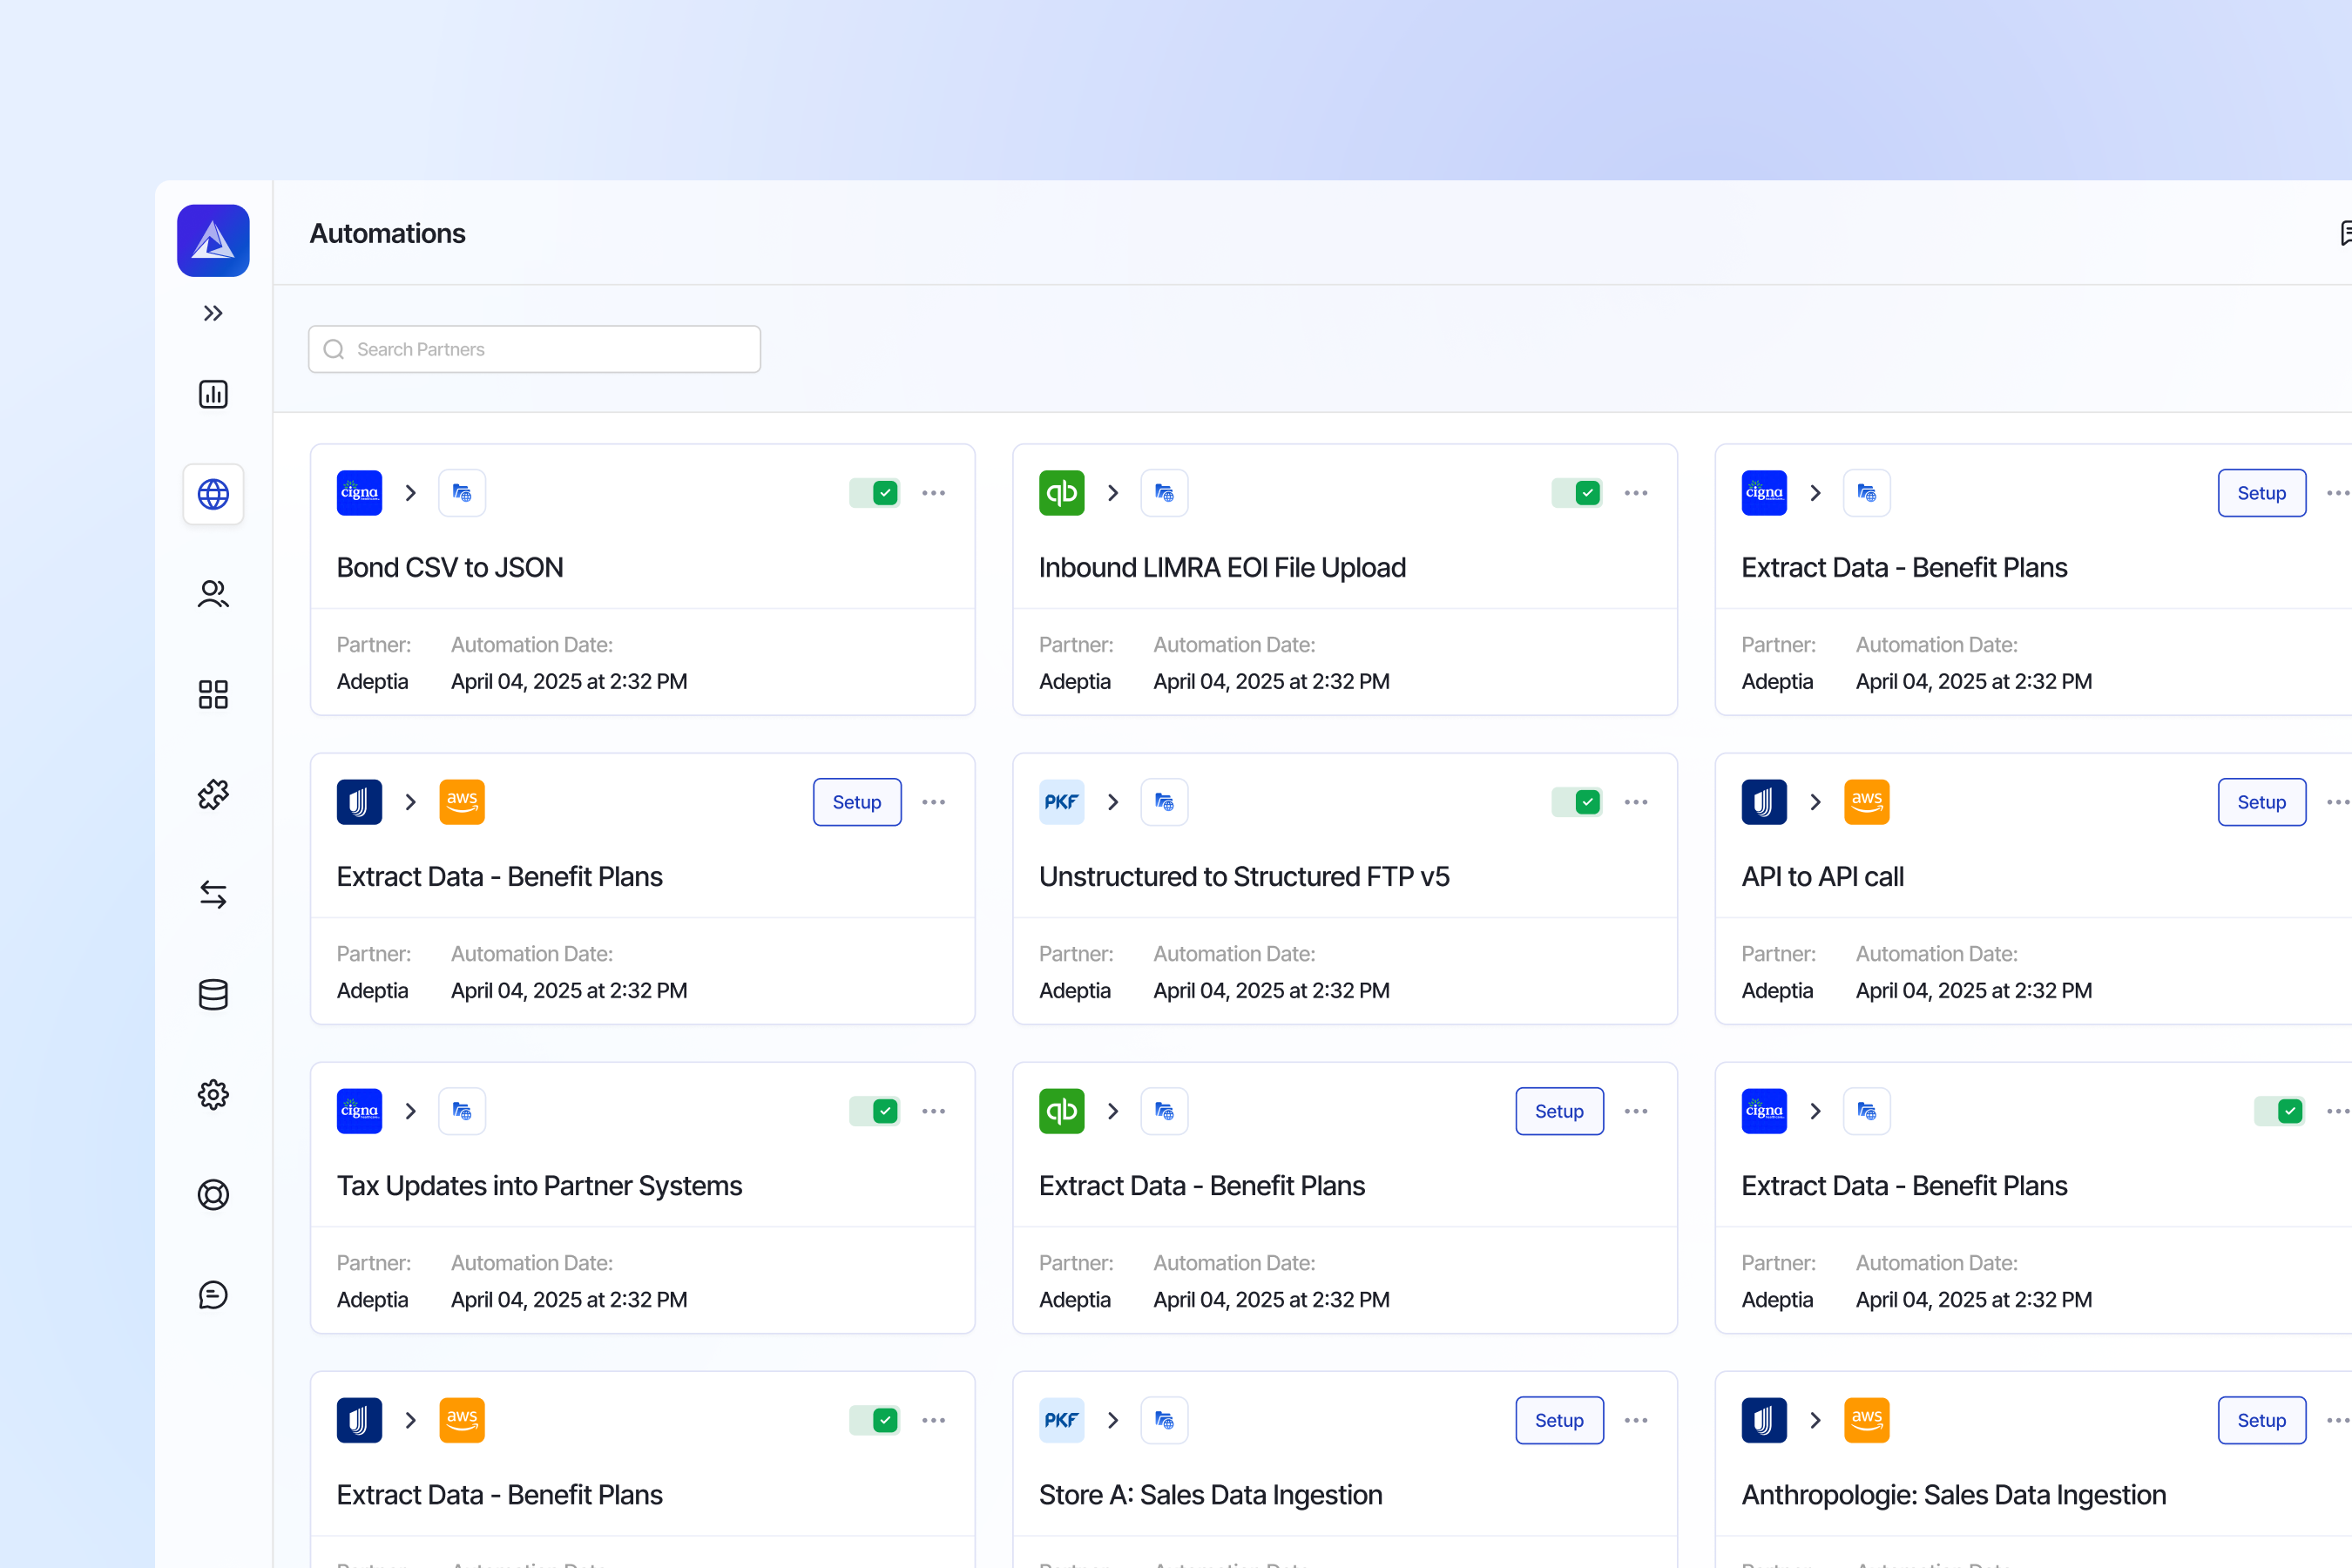Expand the sidebar with double chevron

(x=213, y=314)
